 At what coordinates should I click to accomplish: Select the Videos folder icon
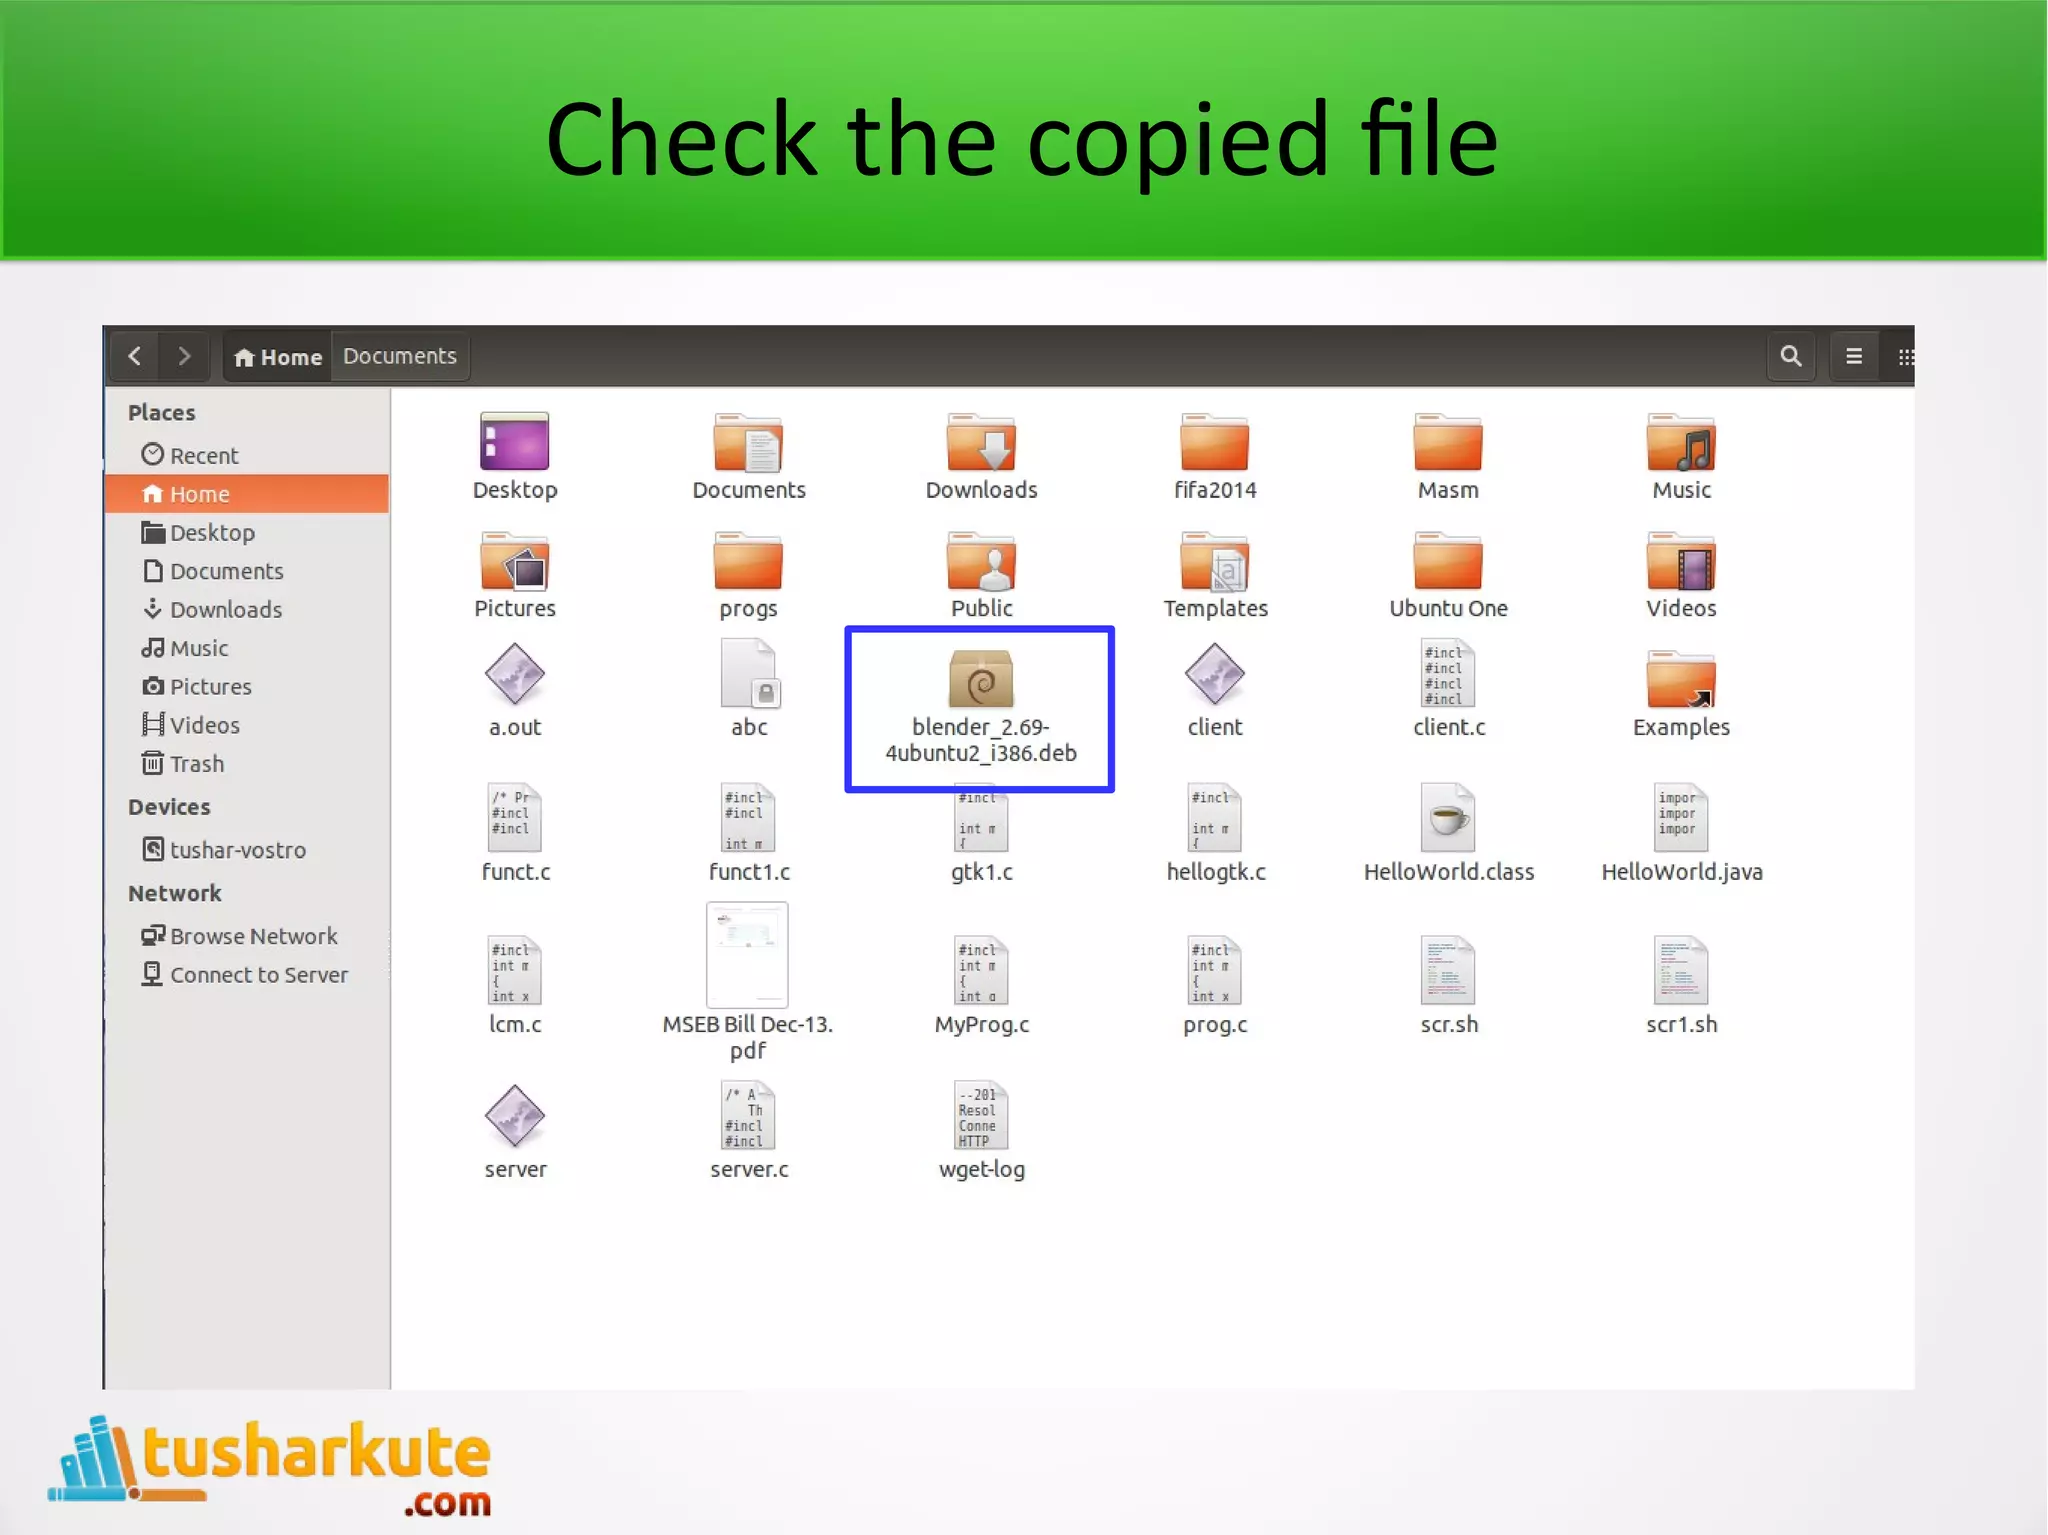(x=1681, y=574)
